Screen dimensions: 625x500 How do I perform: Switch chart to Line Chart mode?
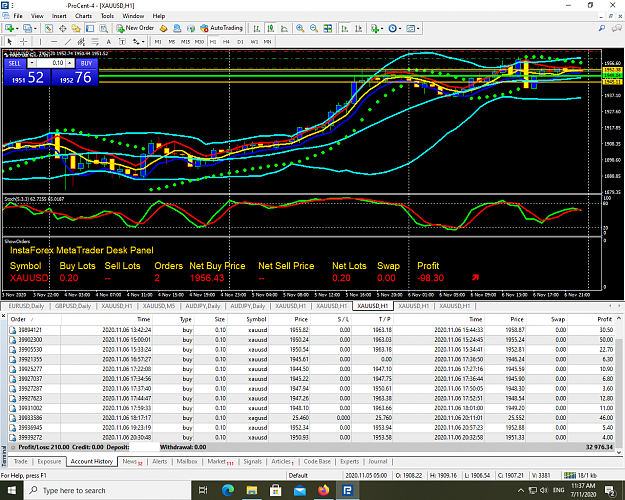(x=284, y=28)
